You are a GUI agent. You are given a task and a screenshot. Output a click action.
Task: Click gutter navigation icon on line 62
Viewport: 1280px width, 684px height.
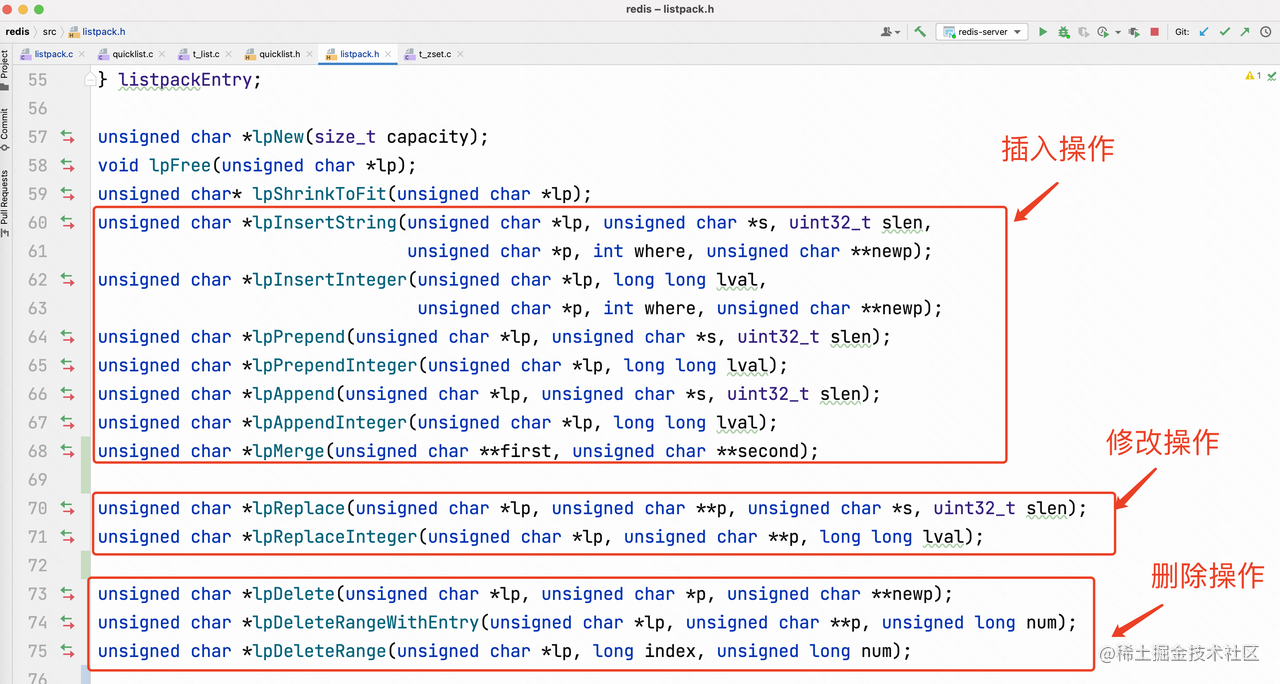click(68, 280)
